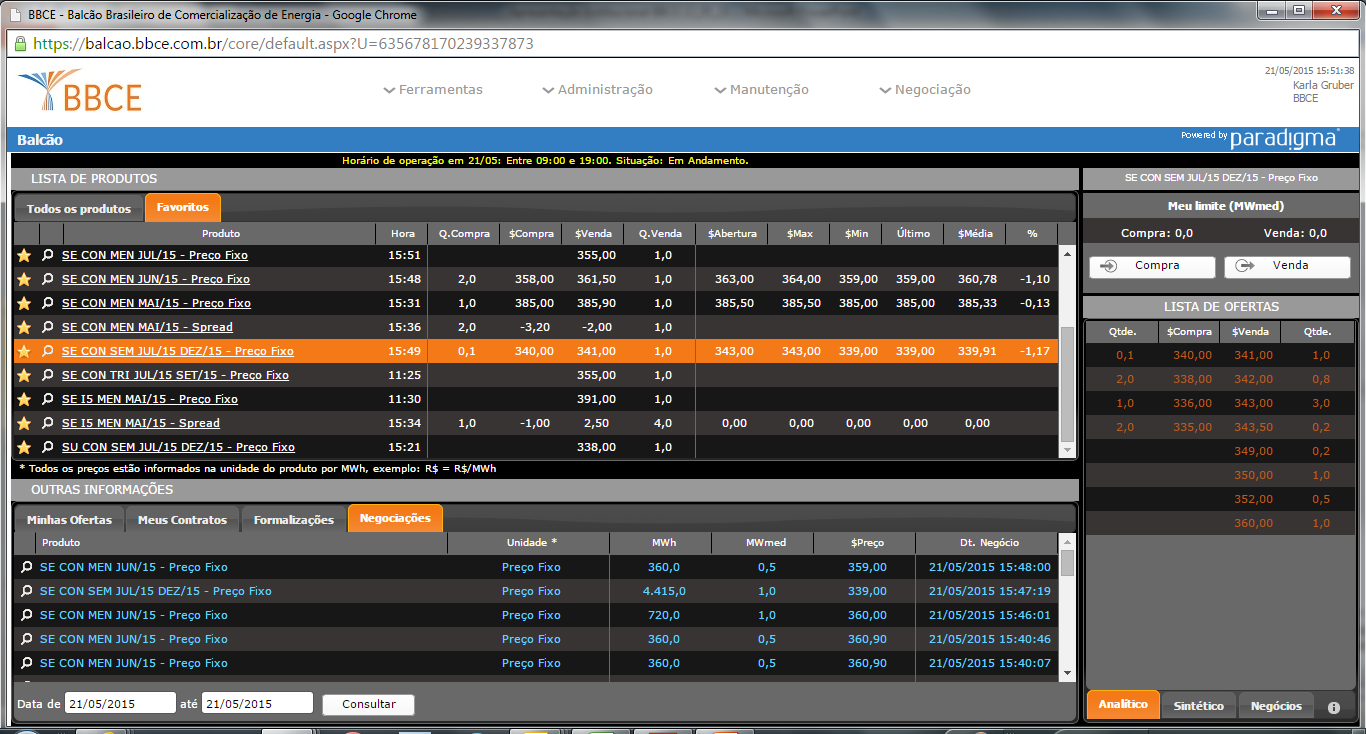Sort negotiations by $Preço header
The height and width of the screenshot is (734, 1366).
pyautogui.click(x=864, y=542)
